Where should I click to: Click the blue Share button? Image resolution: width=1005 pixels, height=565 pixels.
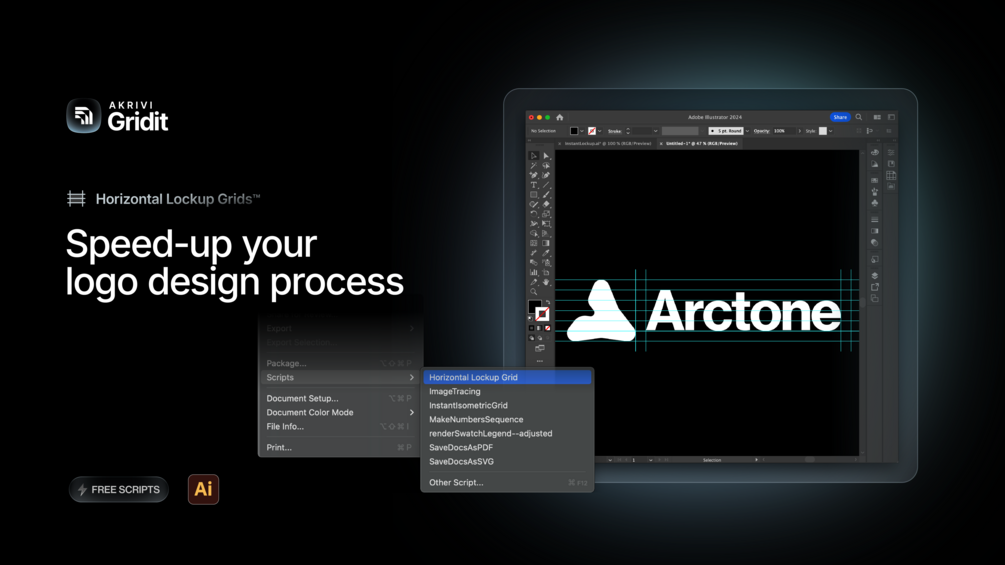click(840, 117)
